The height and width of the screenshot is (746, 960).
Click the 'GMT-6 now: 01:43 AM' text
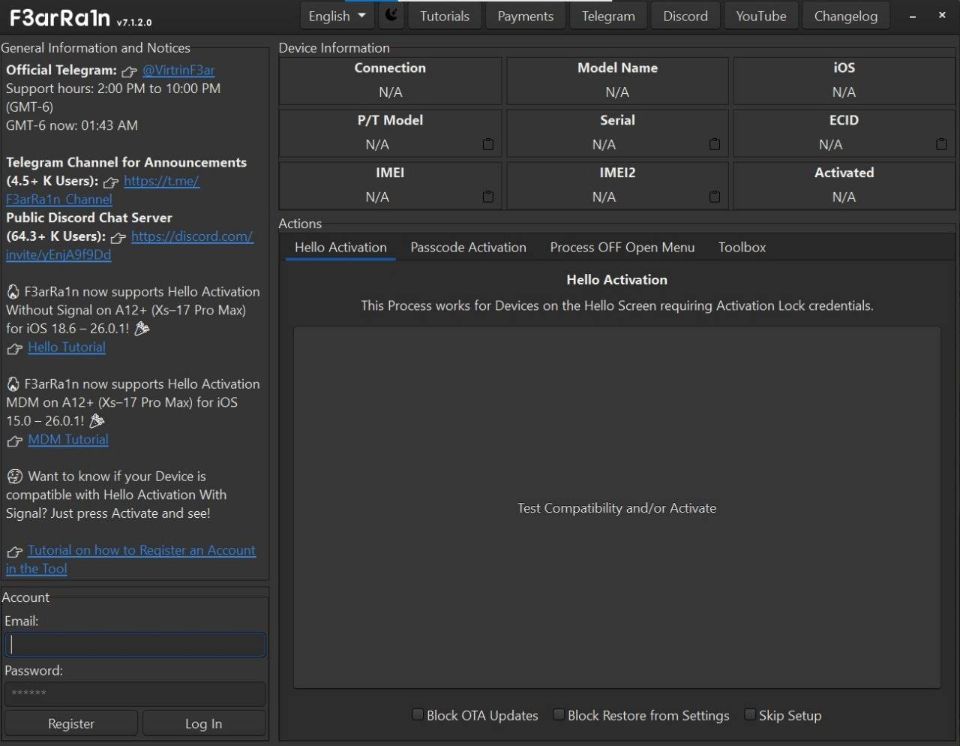[x=72, y=125]
